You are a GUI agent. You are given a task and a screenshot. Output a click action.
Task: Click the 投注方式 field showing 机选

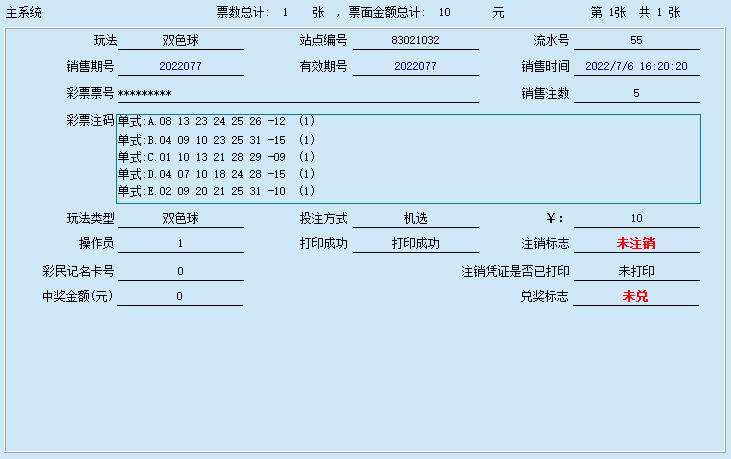pyautogui.click(x=415, y=219)
